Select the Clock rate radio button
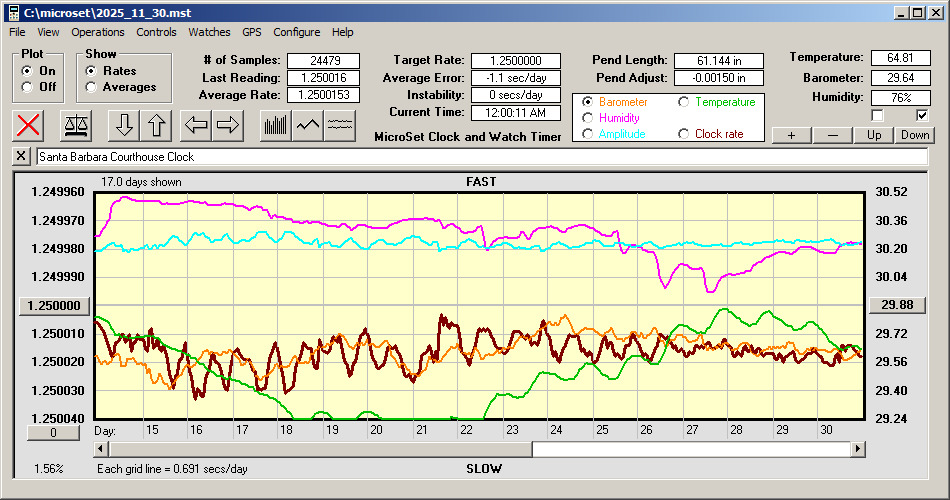Screen dimensions: 950x500 point(685,134)
